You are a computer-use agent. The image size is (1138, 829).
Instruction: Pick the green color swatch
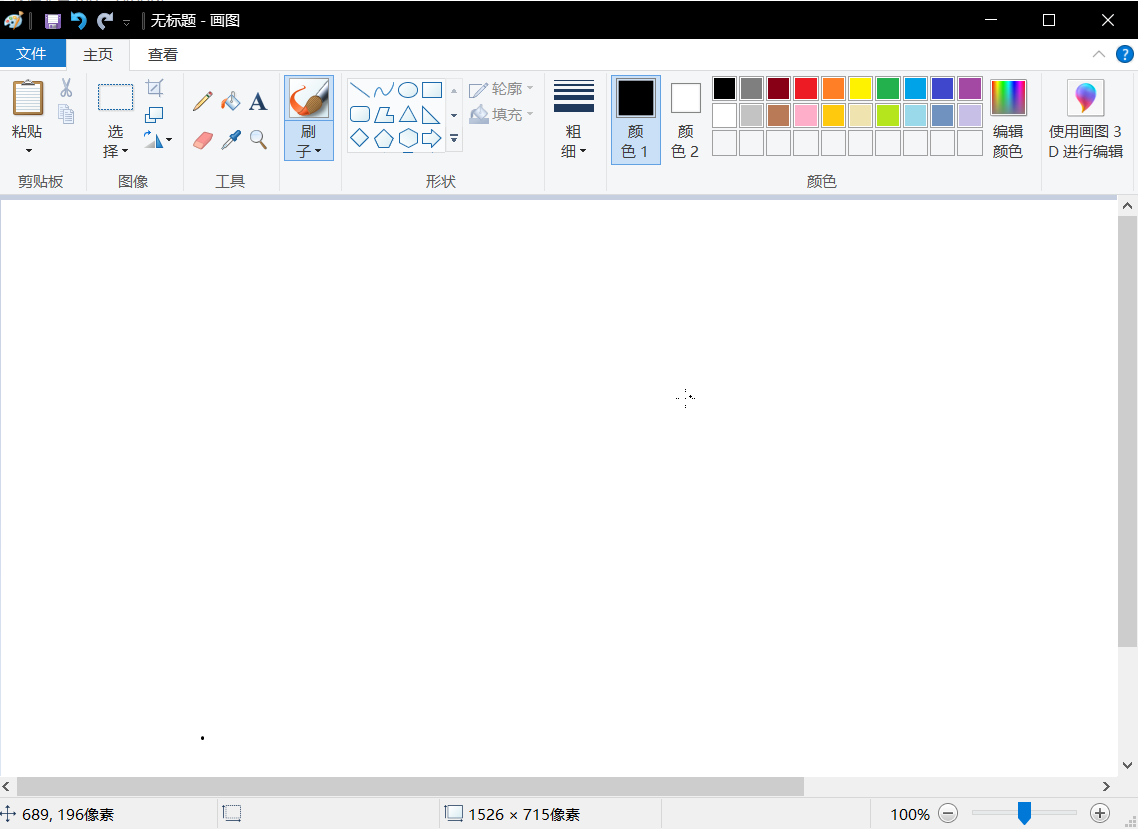tap(888, 89)
